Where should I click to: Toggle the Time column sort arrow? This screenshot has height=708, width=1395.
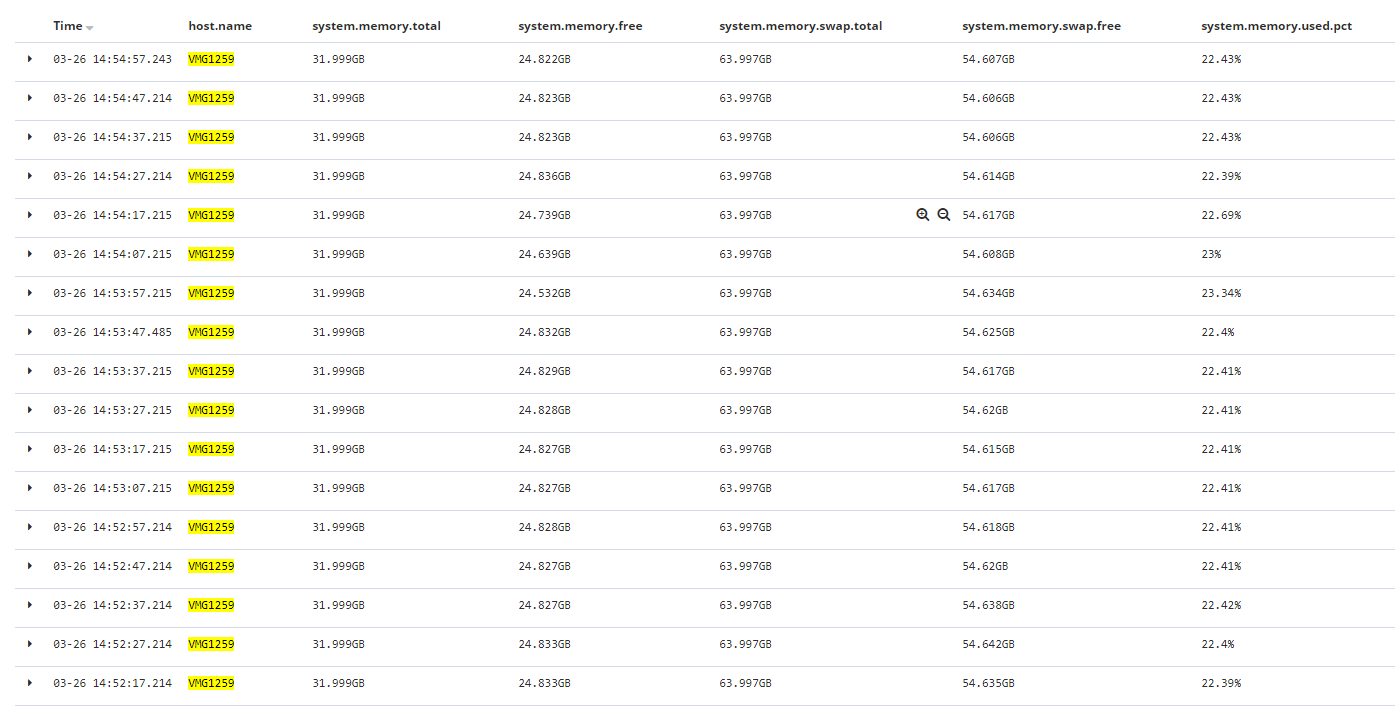click(90, 27)
